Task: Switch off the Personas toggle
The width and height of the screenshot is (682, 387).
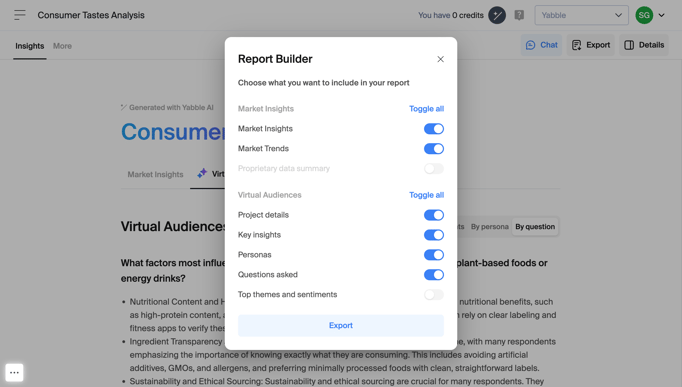Action: [x=434, y=255]
